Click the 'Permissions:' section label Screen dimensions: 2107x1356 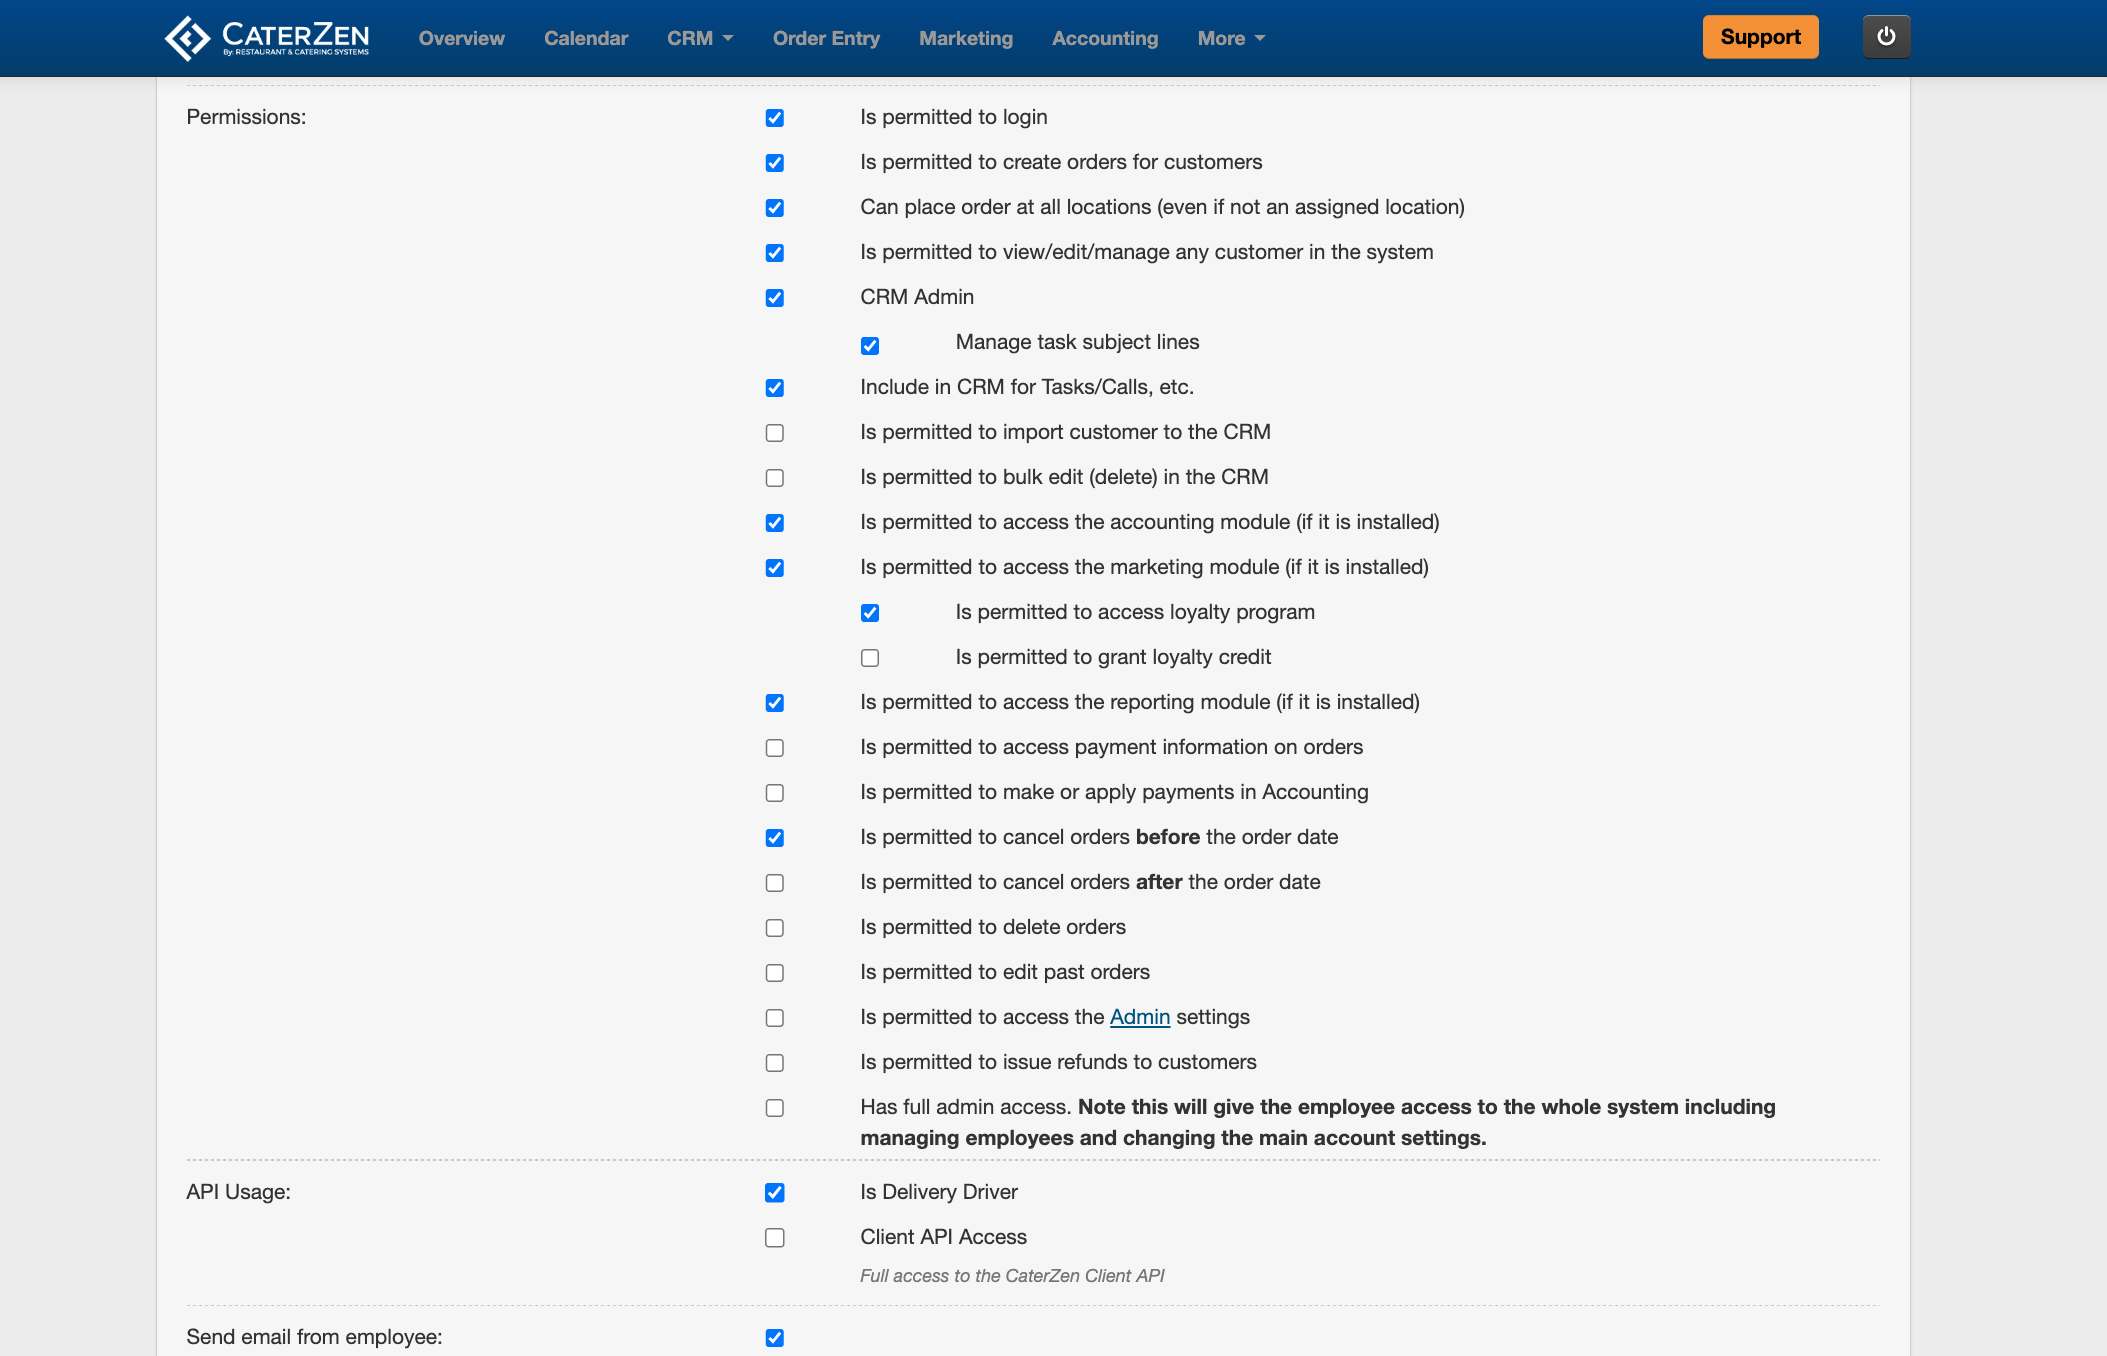(246, 117)
